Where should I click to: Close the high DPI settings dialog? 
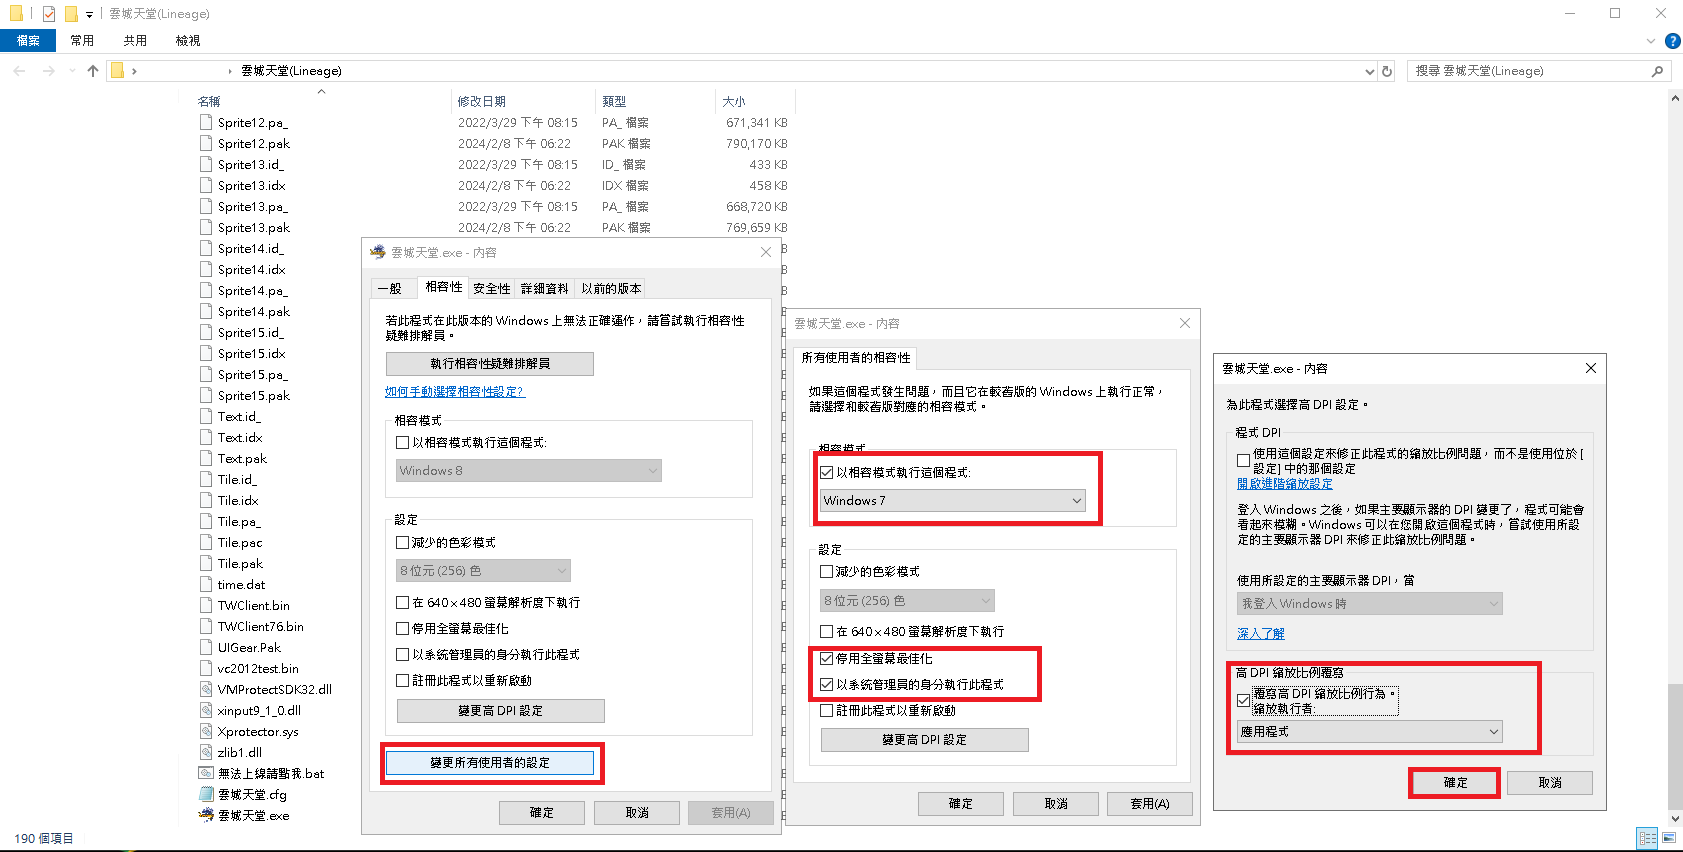pyautogui.click(x=1591, y=368)
